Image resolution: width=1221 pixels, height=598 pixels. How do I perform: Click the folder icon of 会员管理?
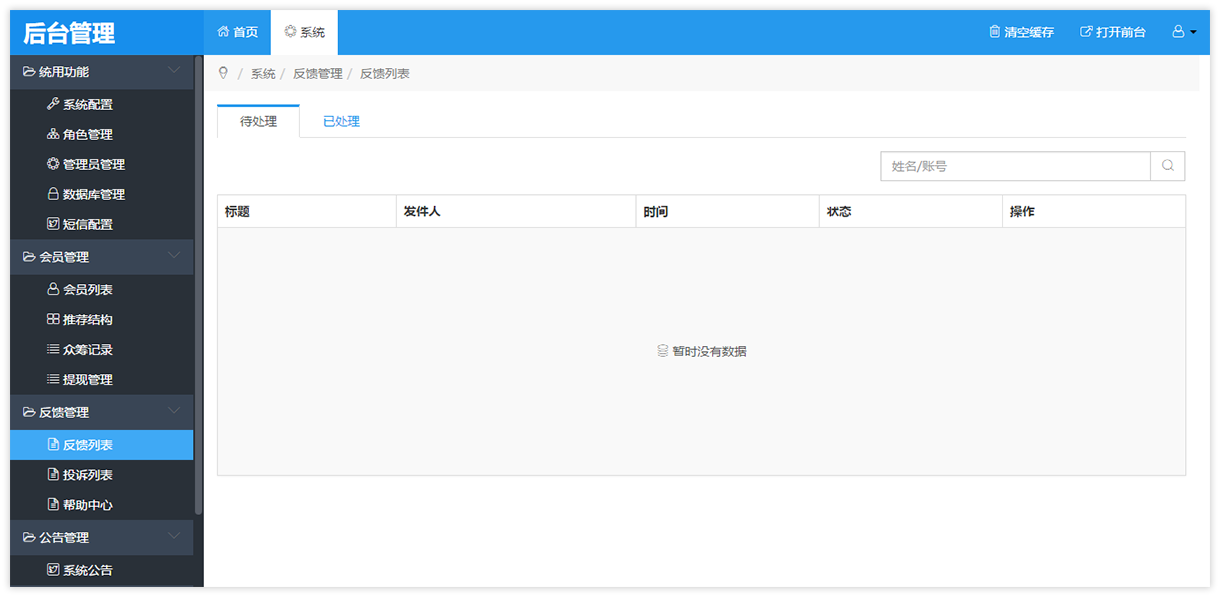tap(29, 257)
